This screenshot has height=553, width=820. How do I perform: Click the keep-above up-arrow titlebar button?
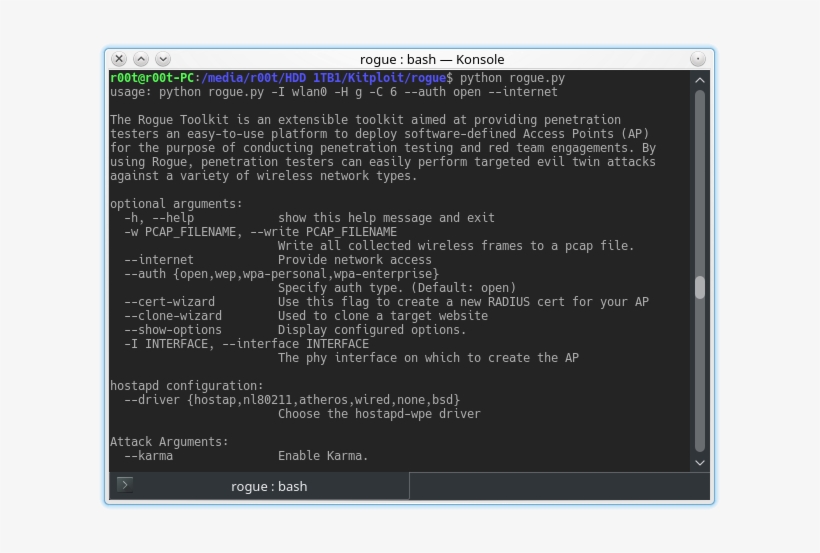point(141,59)
